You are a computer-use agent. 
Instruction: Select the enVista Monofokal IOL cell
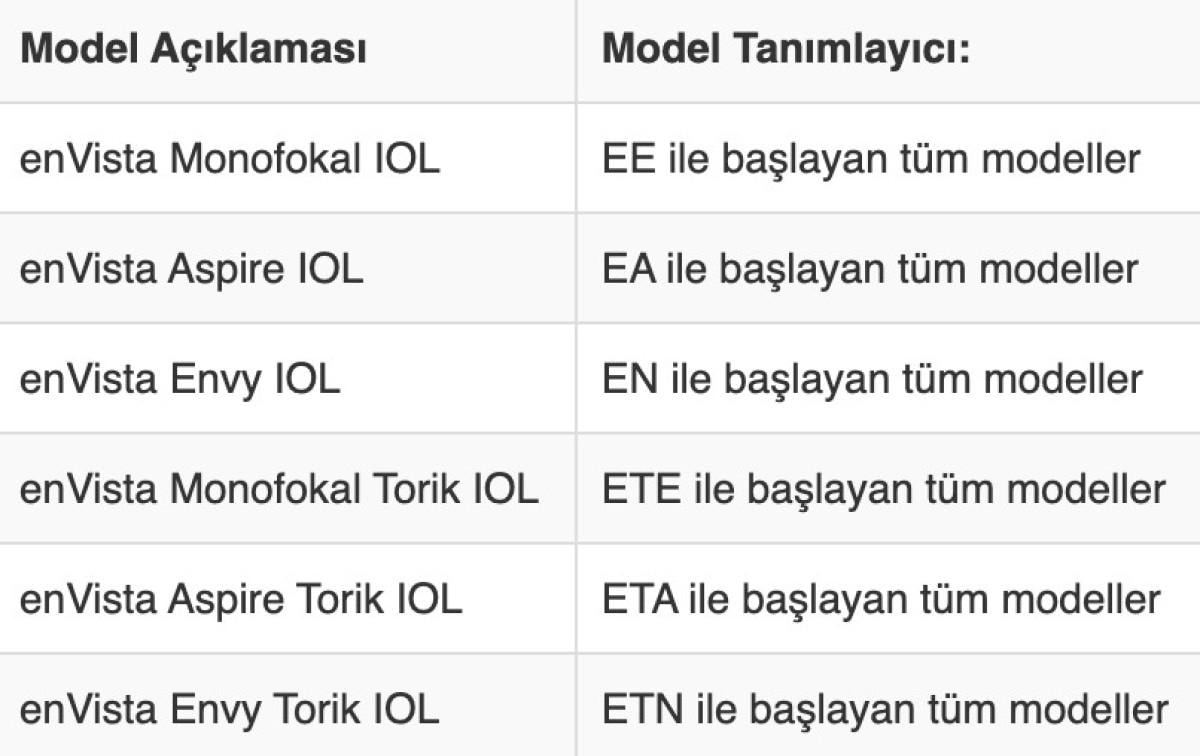230,159
